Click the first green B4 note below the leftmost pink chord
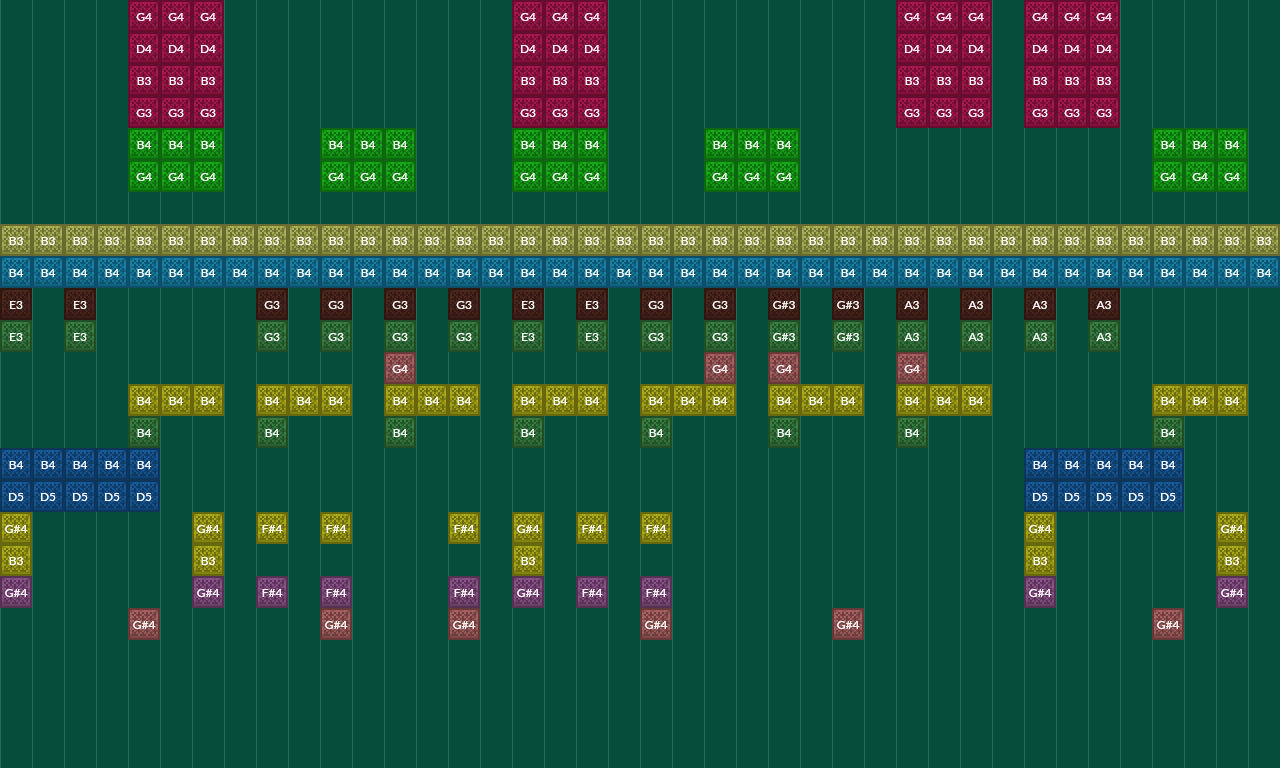Screen dimensions: 1280x768 [143, 145]
